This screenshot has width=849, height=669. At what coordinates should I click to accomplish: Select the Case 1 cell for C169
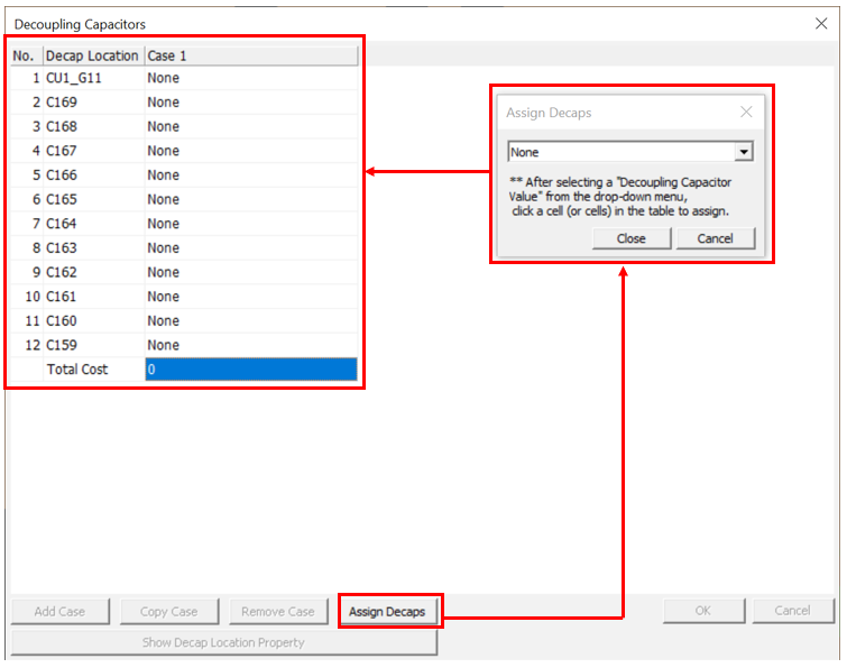coord(250,102)
